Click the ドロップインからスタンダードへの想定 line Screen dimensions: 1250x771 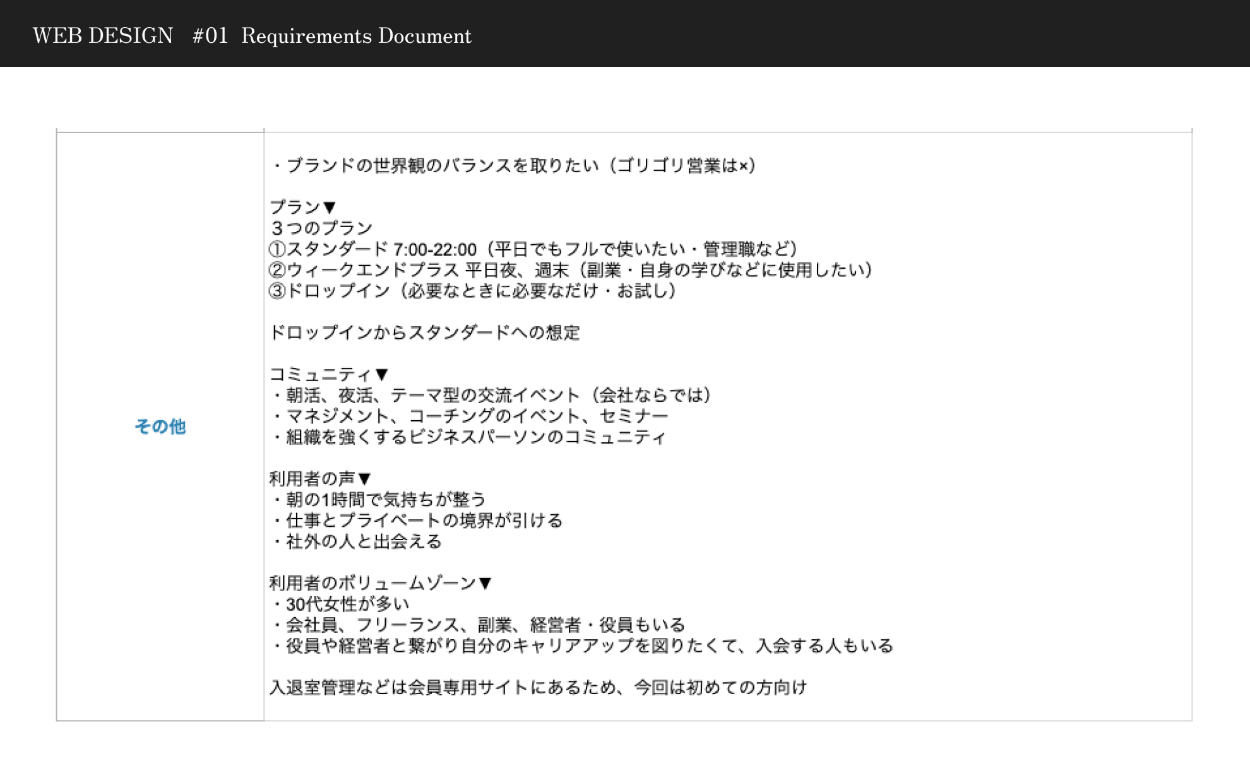point(425,333)
